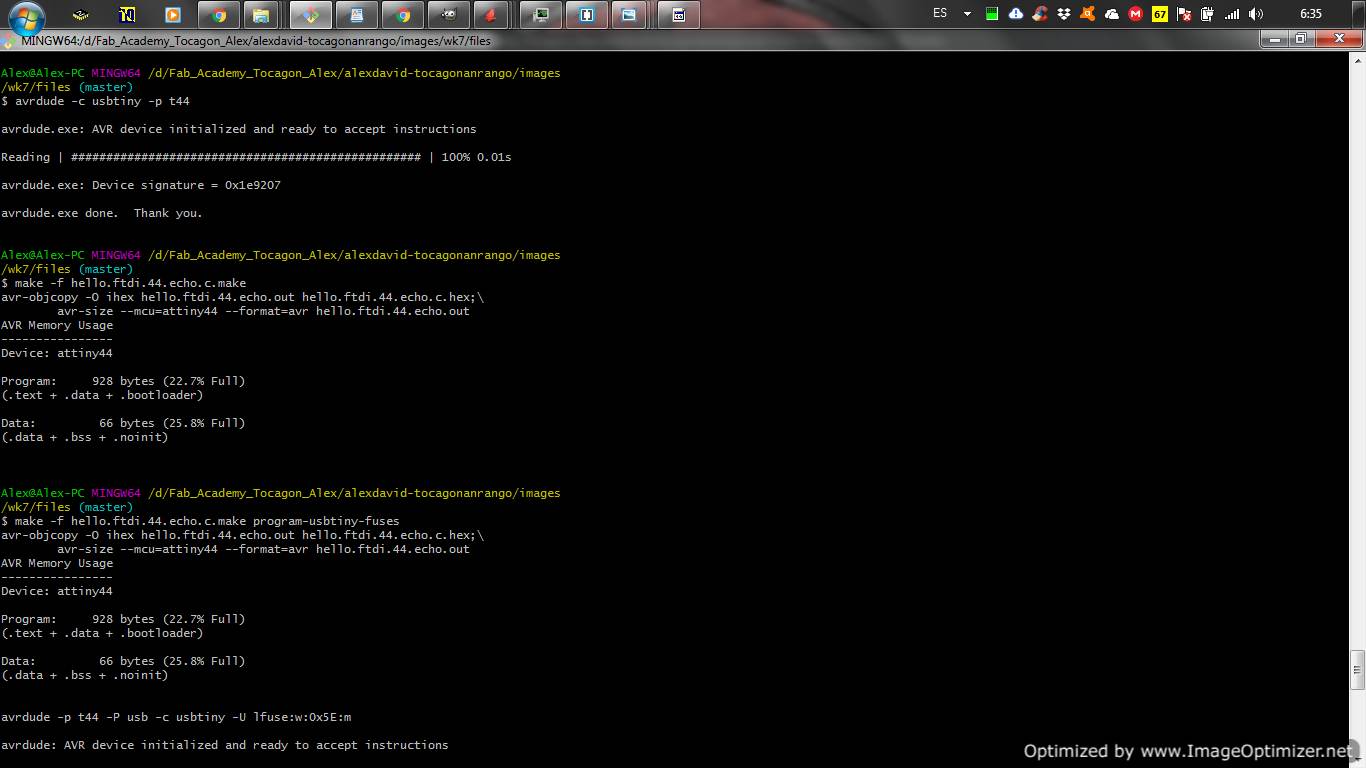The image size is (1366, 768).
Task: Open Avast antivirus tray icon
Action: click(x=1088, y=14)
